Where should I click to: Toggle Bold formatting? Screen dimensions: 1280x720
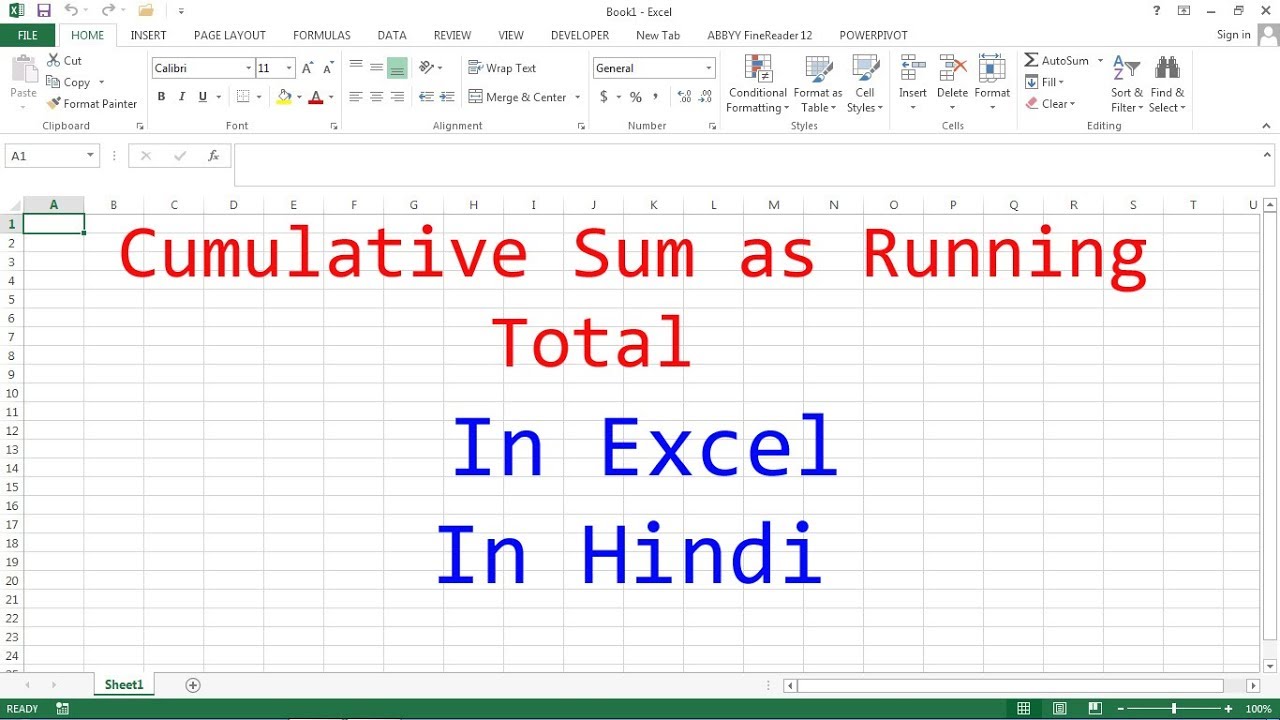tap(161, 97)
